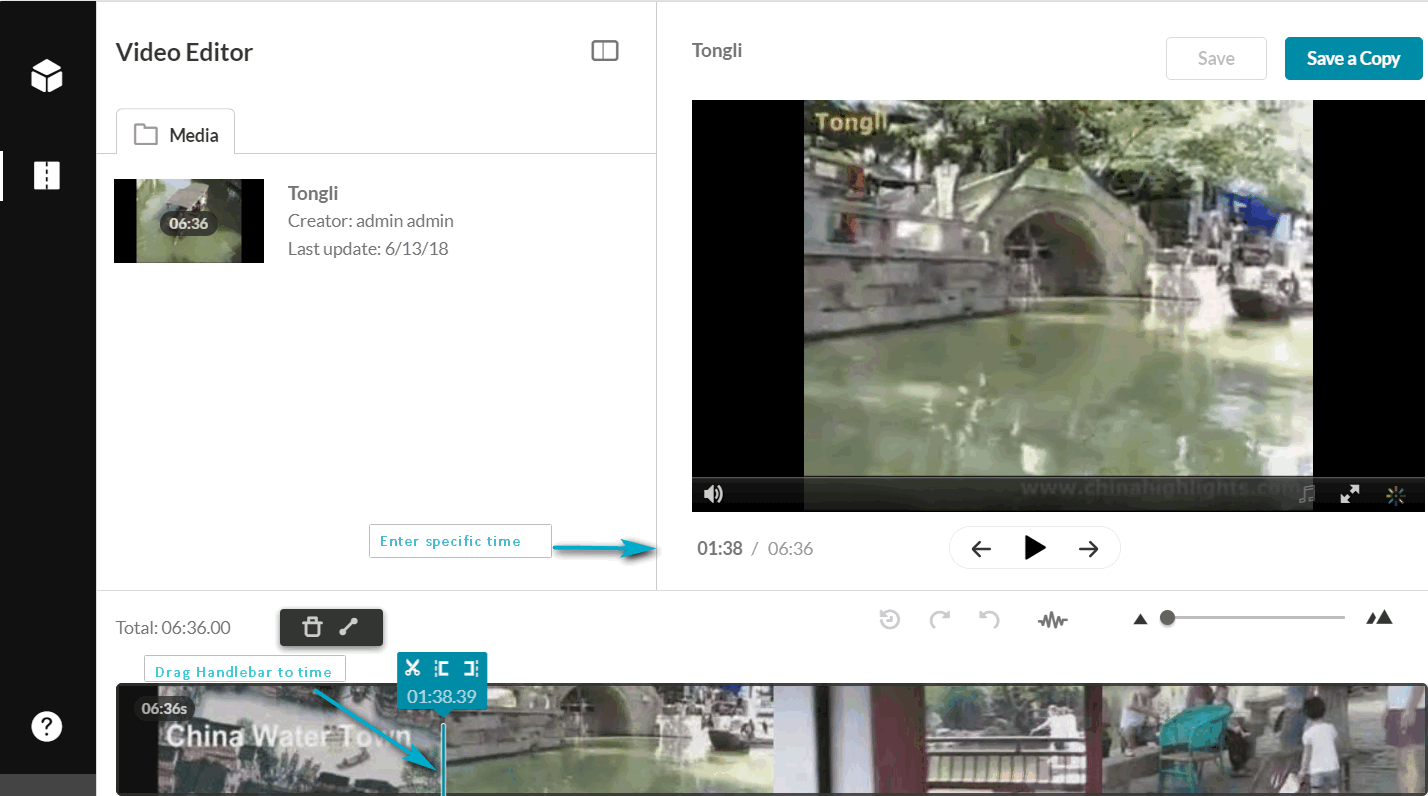Click the Tongli title above the player
This screenshot has width=1428, height=796.
[717, 50]
